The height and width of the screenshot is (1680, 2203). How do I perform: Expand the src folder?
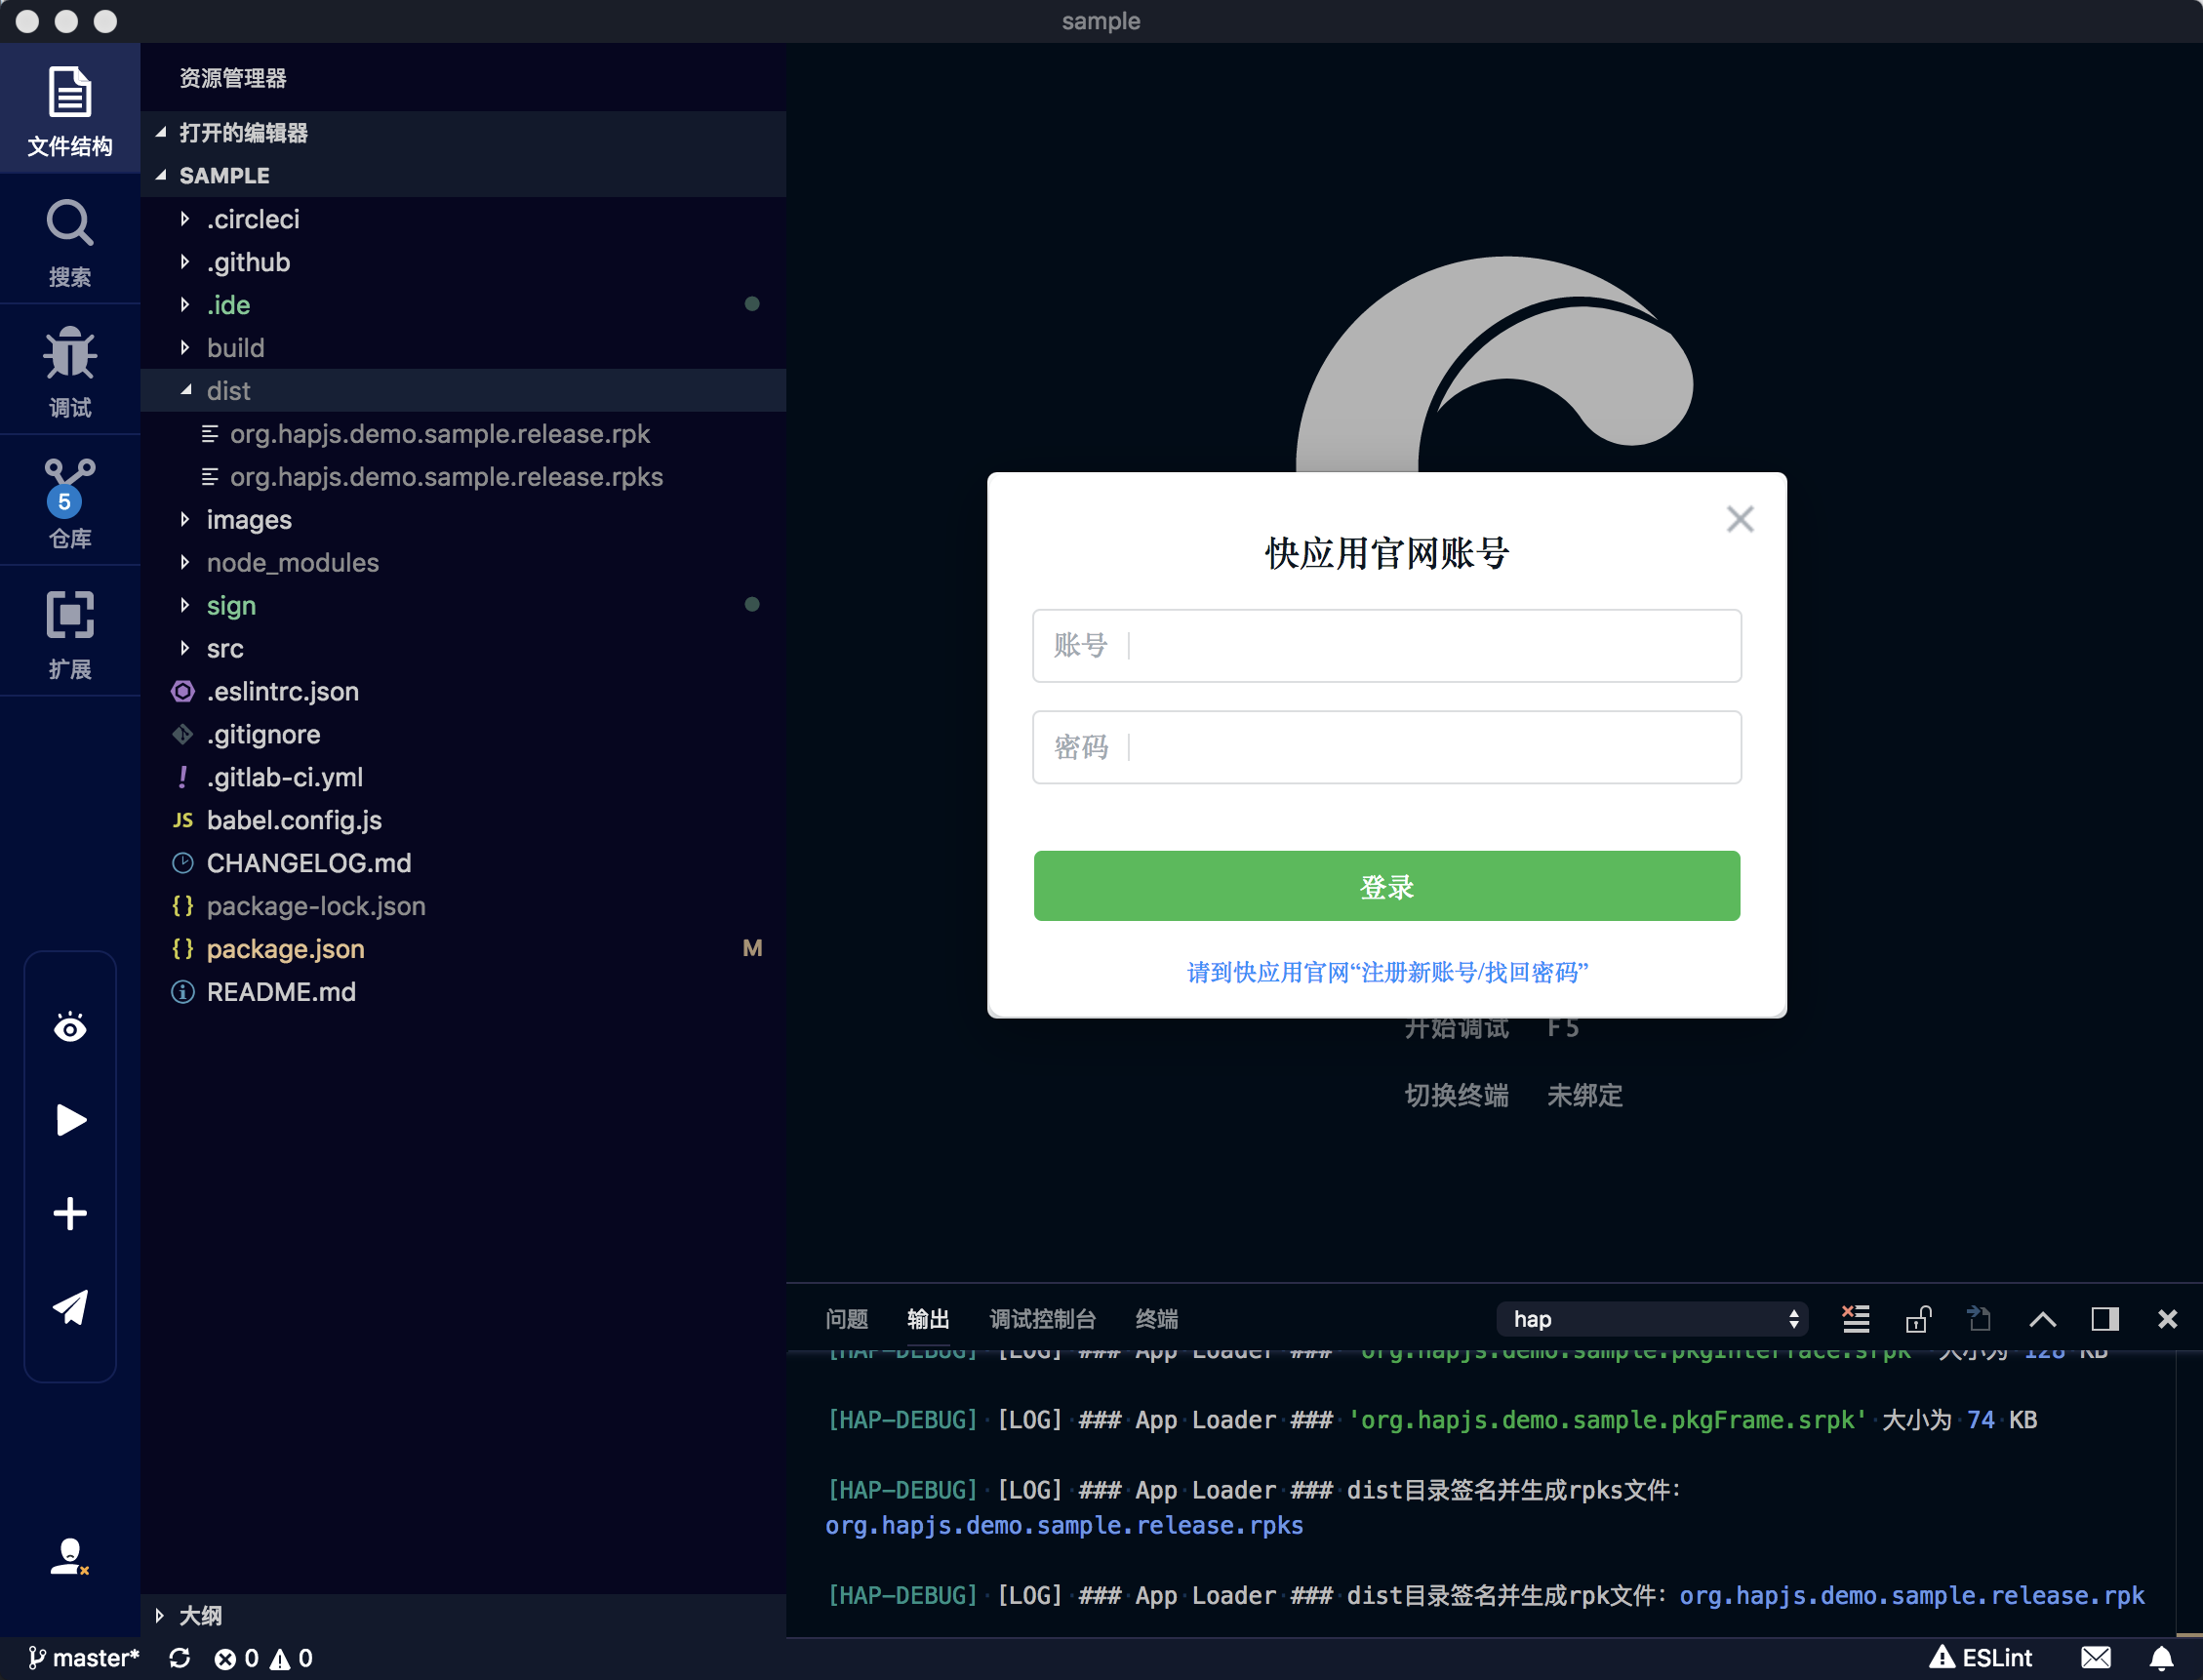pos(463,649)
